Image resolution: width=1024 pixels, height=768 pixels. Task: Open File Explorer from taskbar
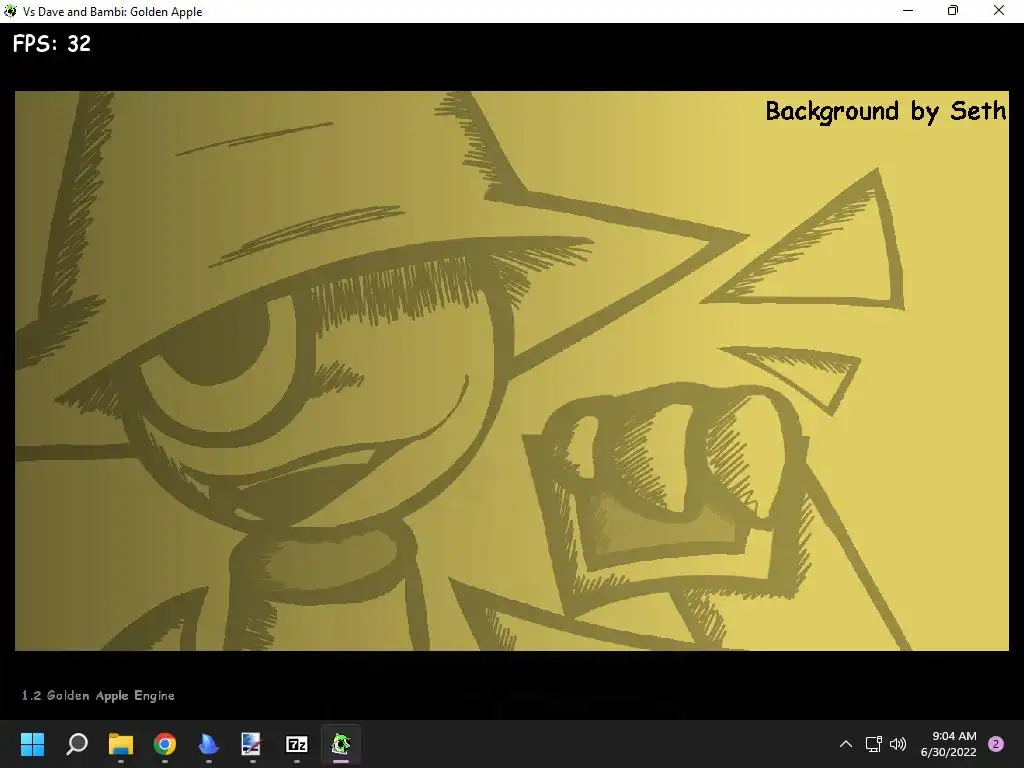[x=121, y=743]
